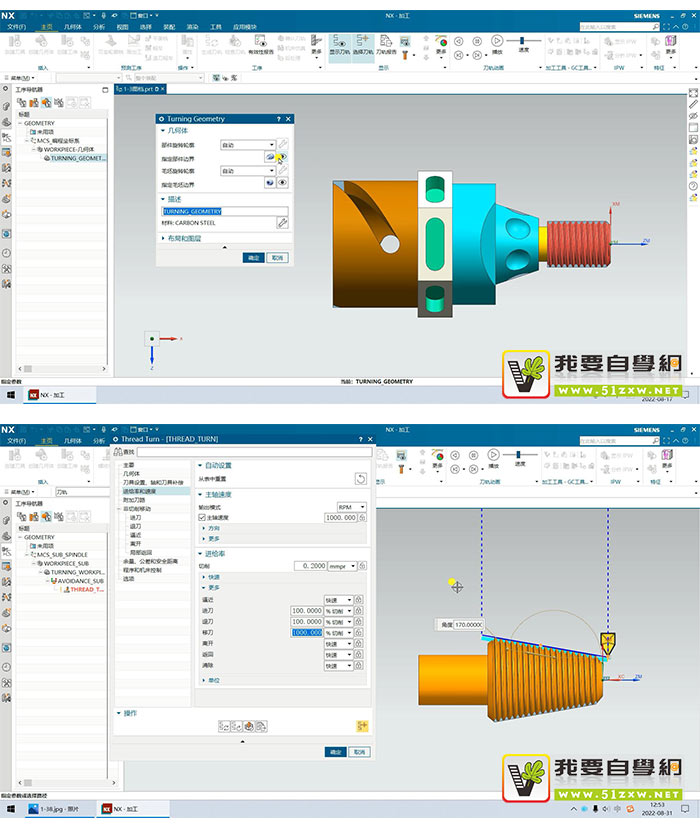Switch to 工具 ribbon tab in top window
Screen dimensions: 700x826
pyautogui.click(x=216, y=27)
